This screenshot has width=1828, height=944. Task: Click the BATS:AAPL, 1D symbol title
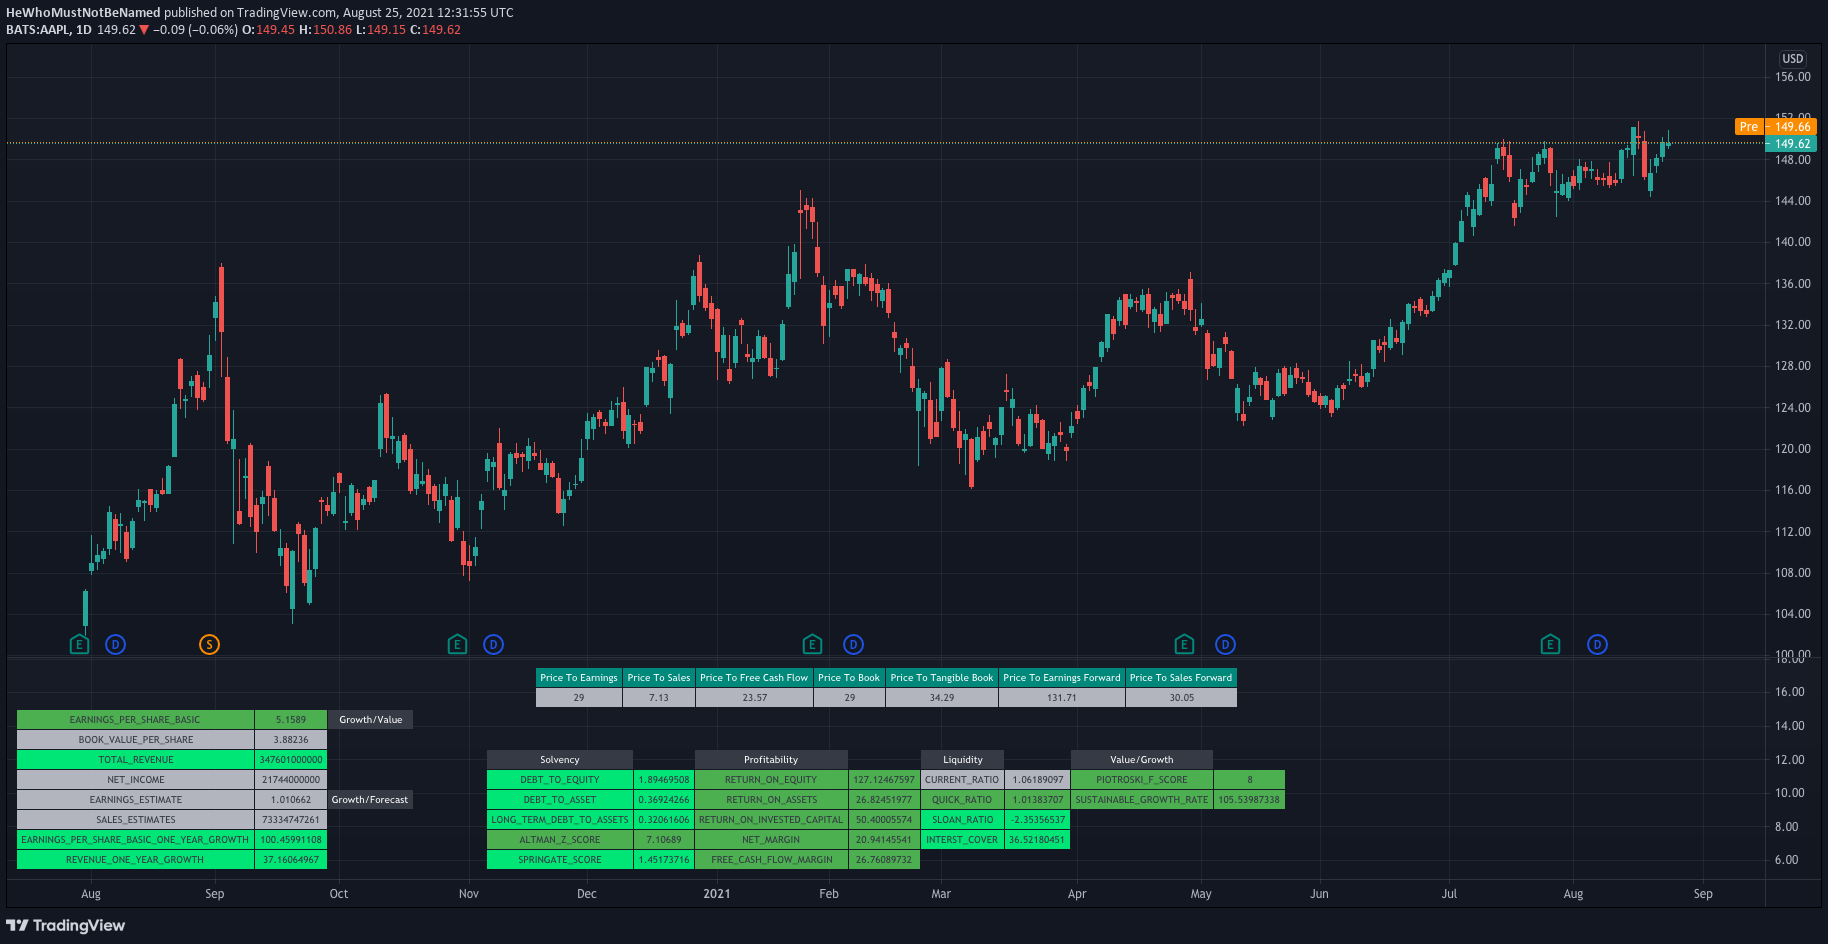pyautogui.click(x=49, y=30)
